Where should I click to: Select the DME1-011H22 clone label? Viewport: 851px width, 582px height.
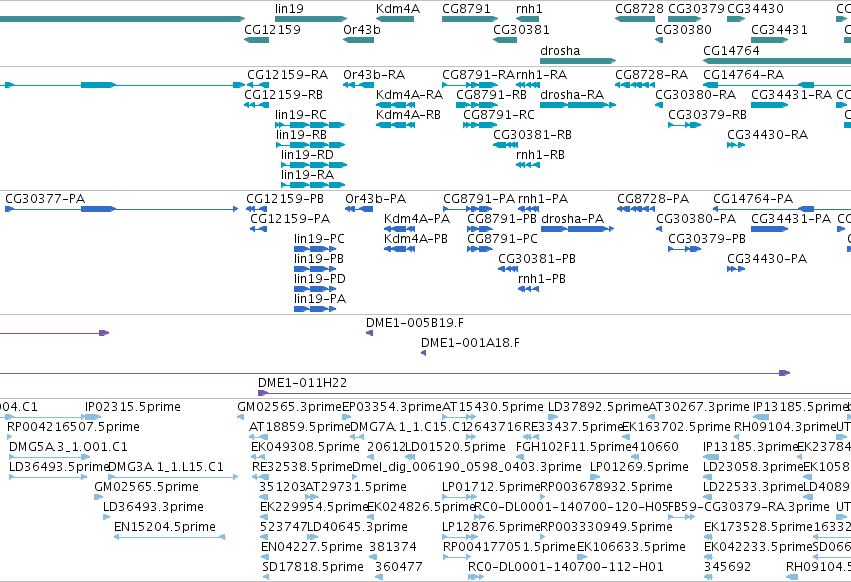302,383
